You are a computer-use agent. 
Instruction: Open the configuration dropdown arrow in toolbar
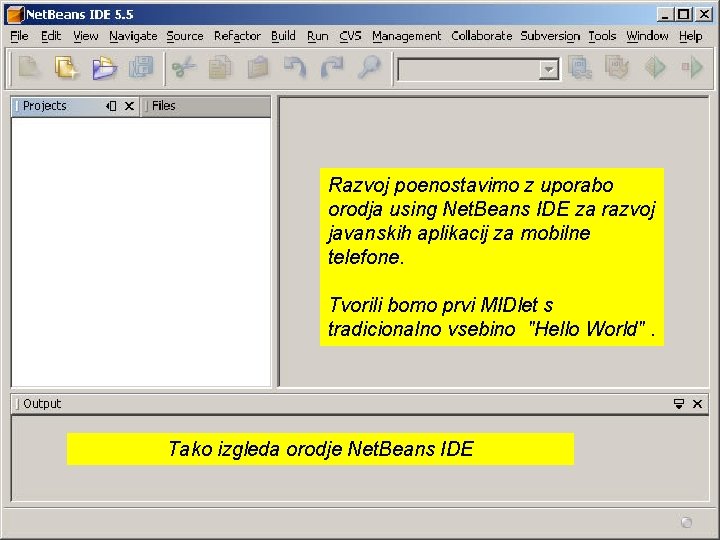[x=548, y=70]
